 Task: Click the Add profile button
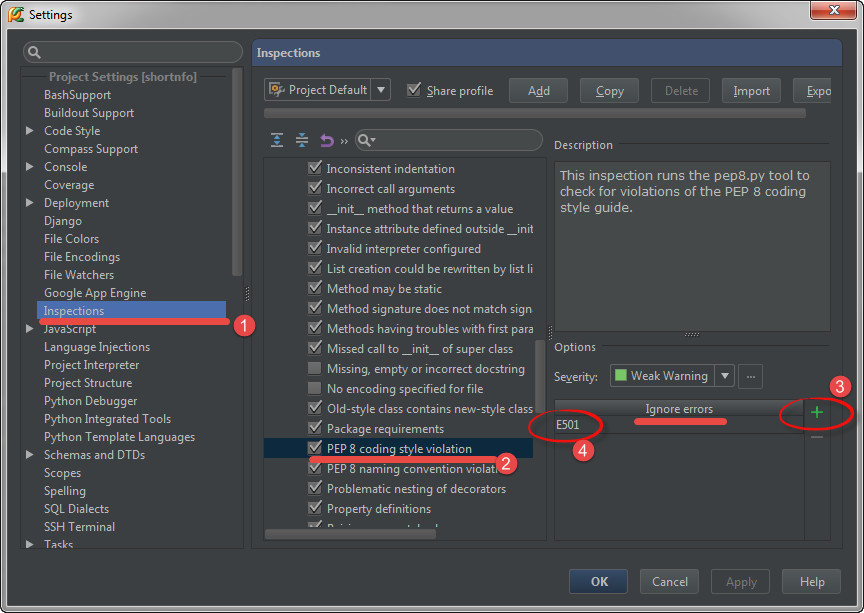pyautogui.click(x=538, y=91)
